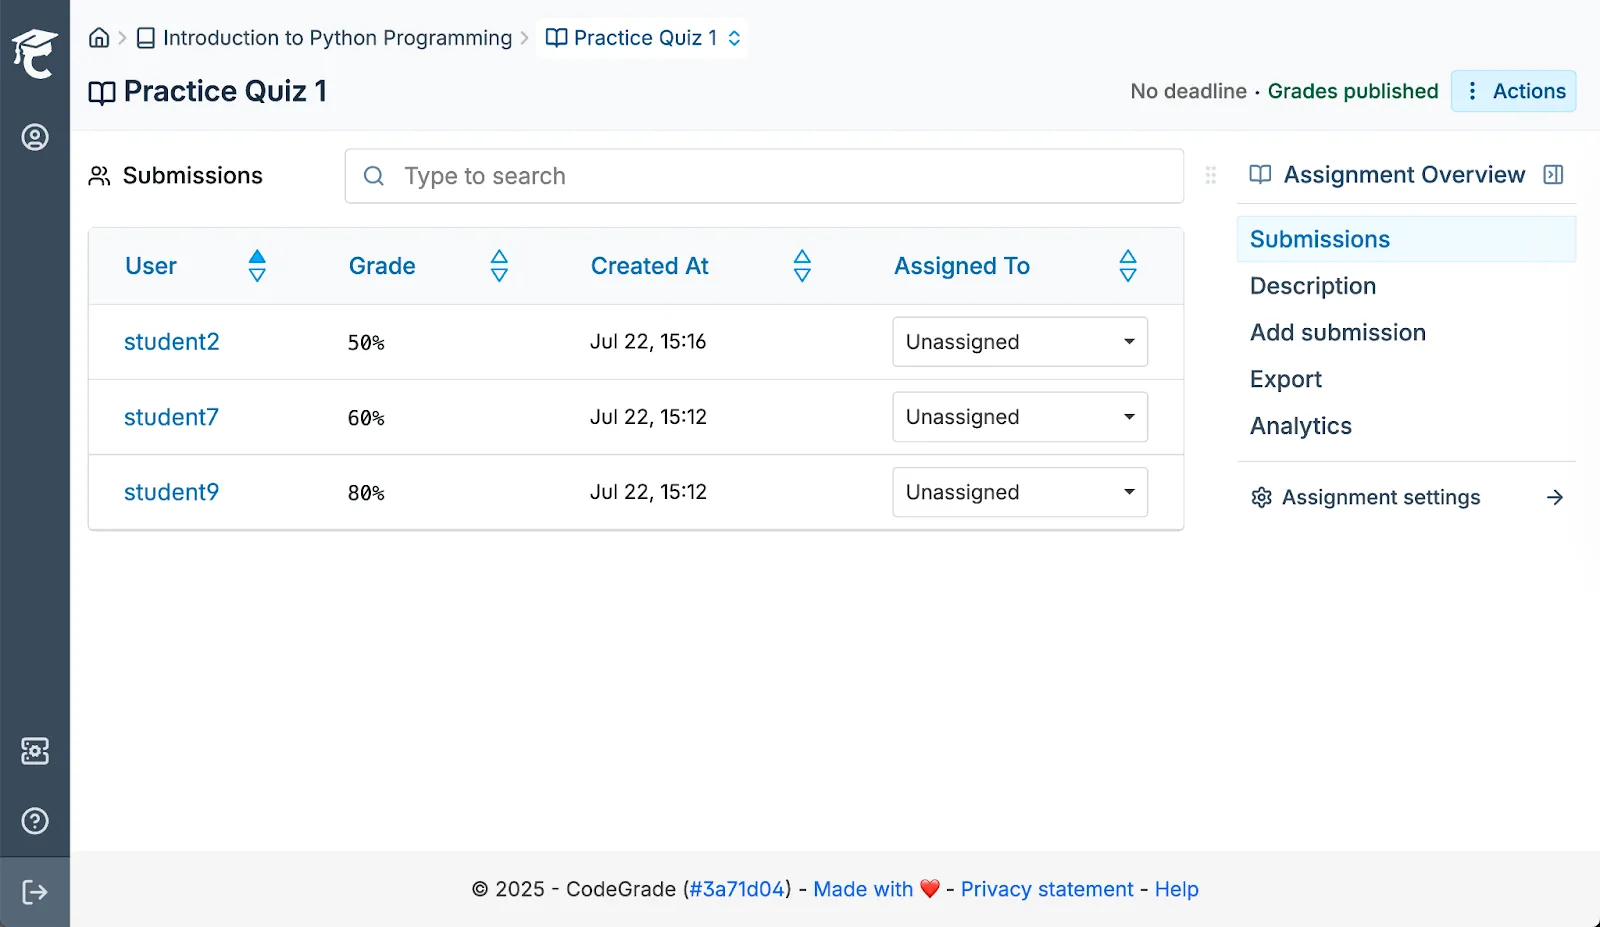
Task: Open student2 submission link
Action: pos(171,342)
